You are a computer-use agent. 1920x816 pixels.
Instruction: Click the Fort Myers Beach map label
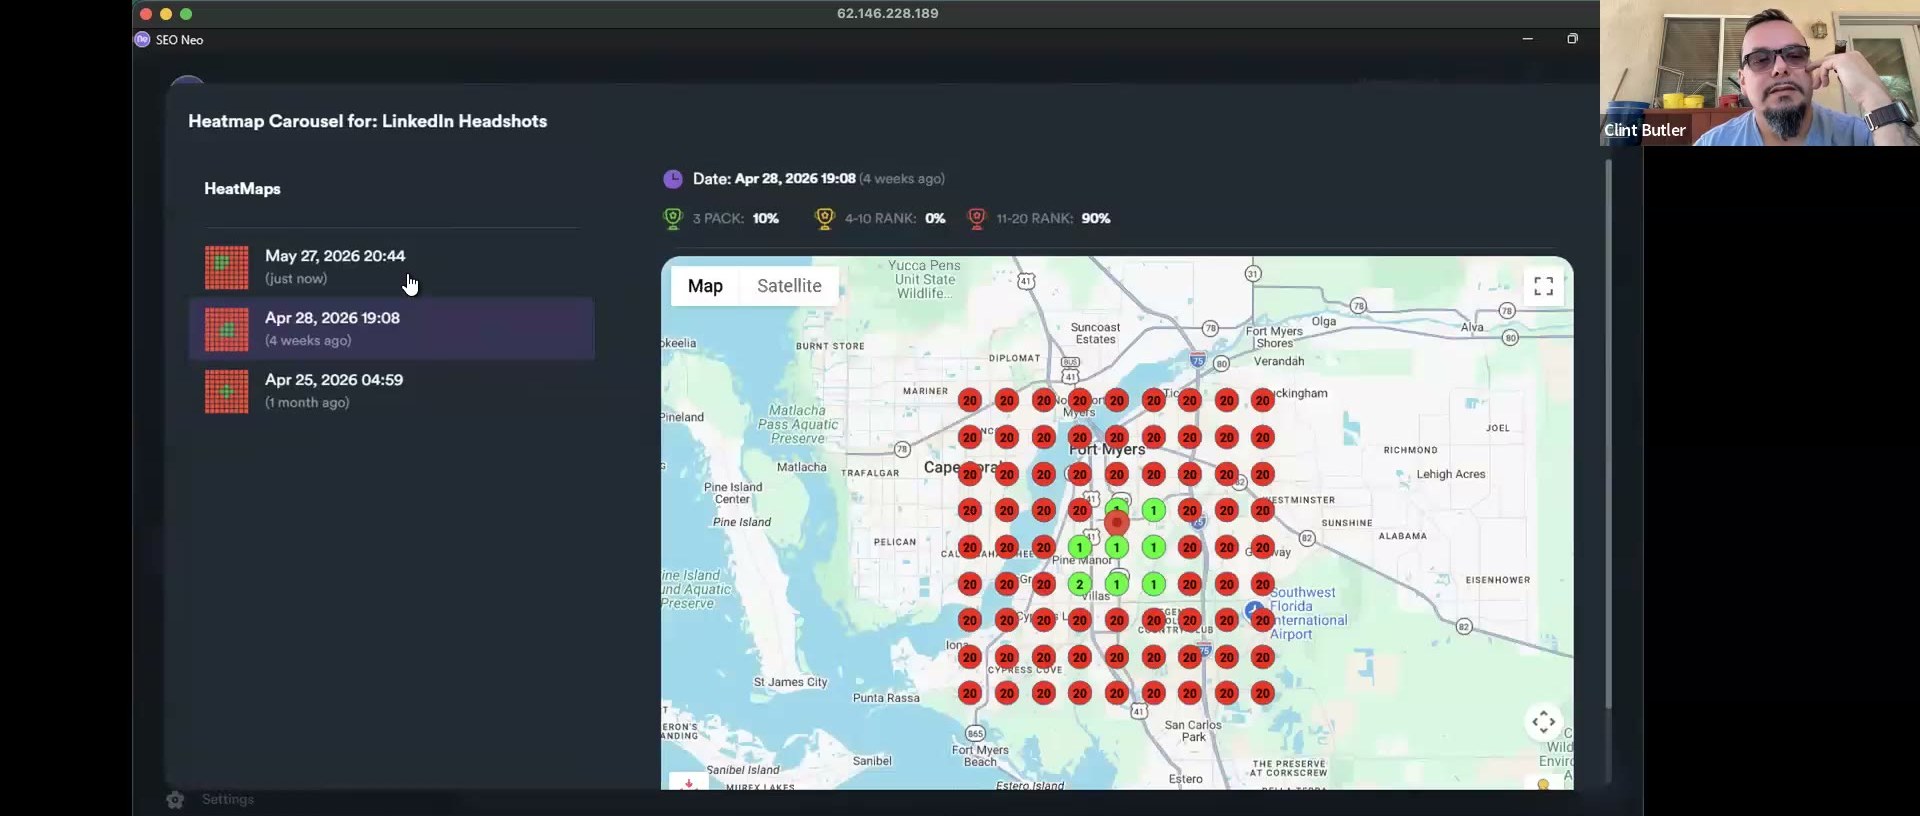[x=980, y=756]
